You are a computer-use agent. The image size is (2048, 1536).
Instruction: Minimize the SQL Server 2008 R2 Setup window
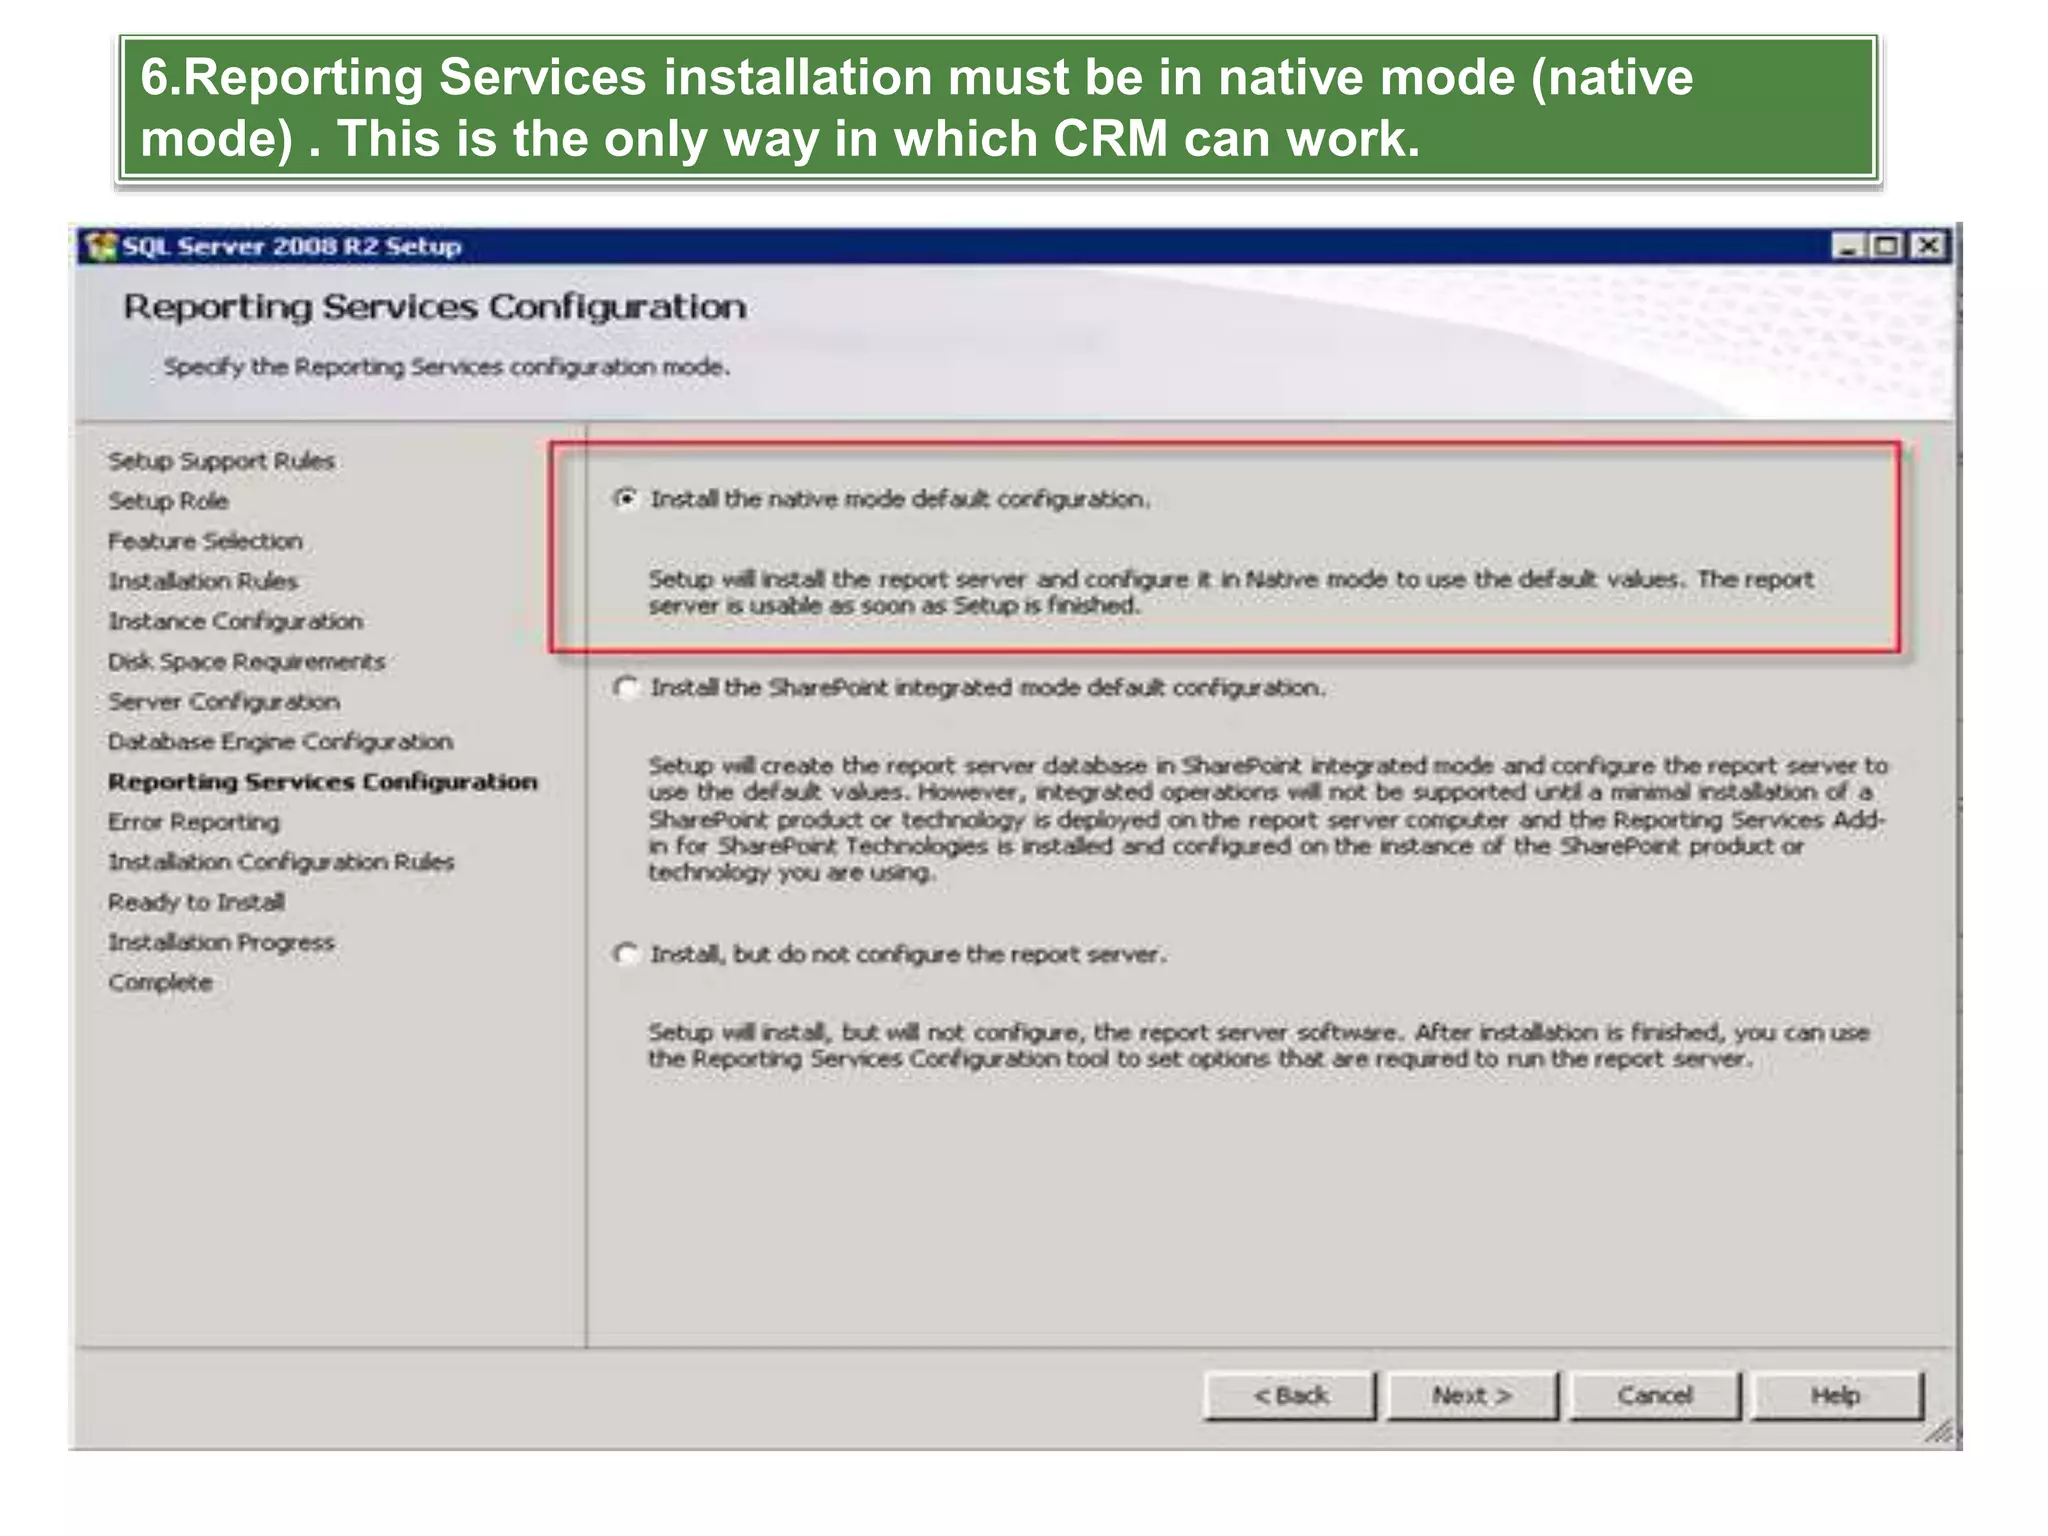click(x=1848, y=245)
